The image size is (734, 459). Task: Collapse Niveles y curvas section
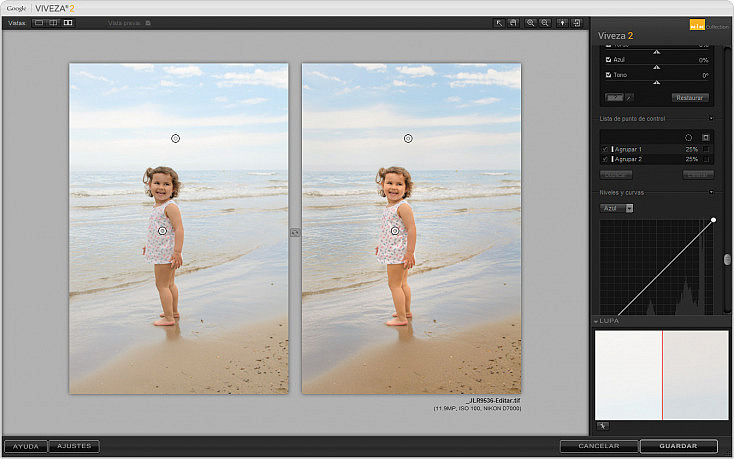[711, 192]
